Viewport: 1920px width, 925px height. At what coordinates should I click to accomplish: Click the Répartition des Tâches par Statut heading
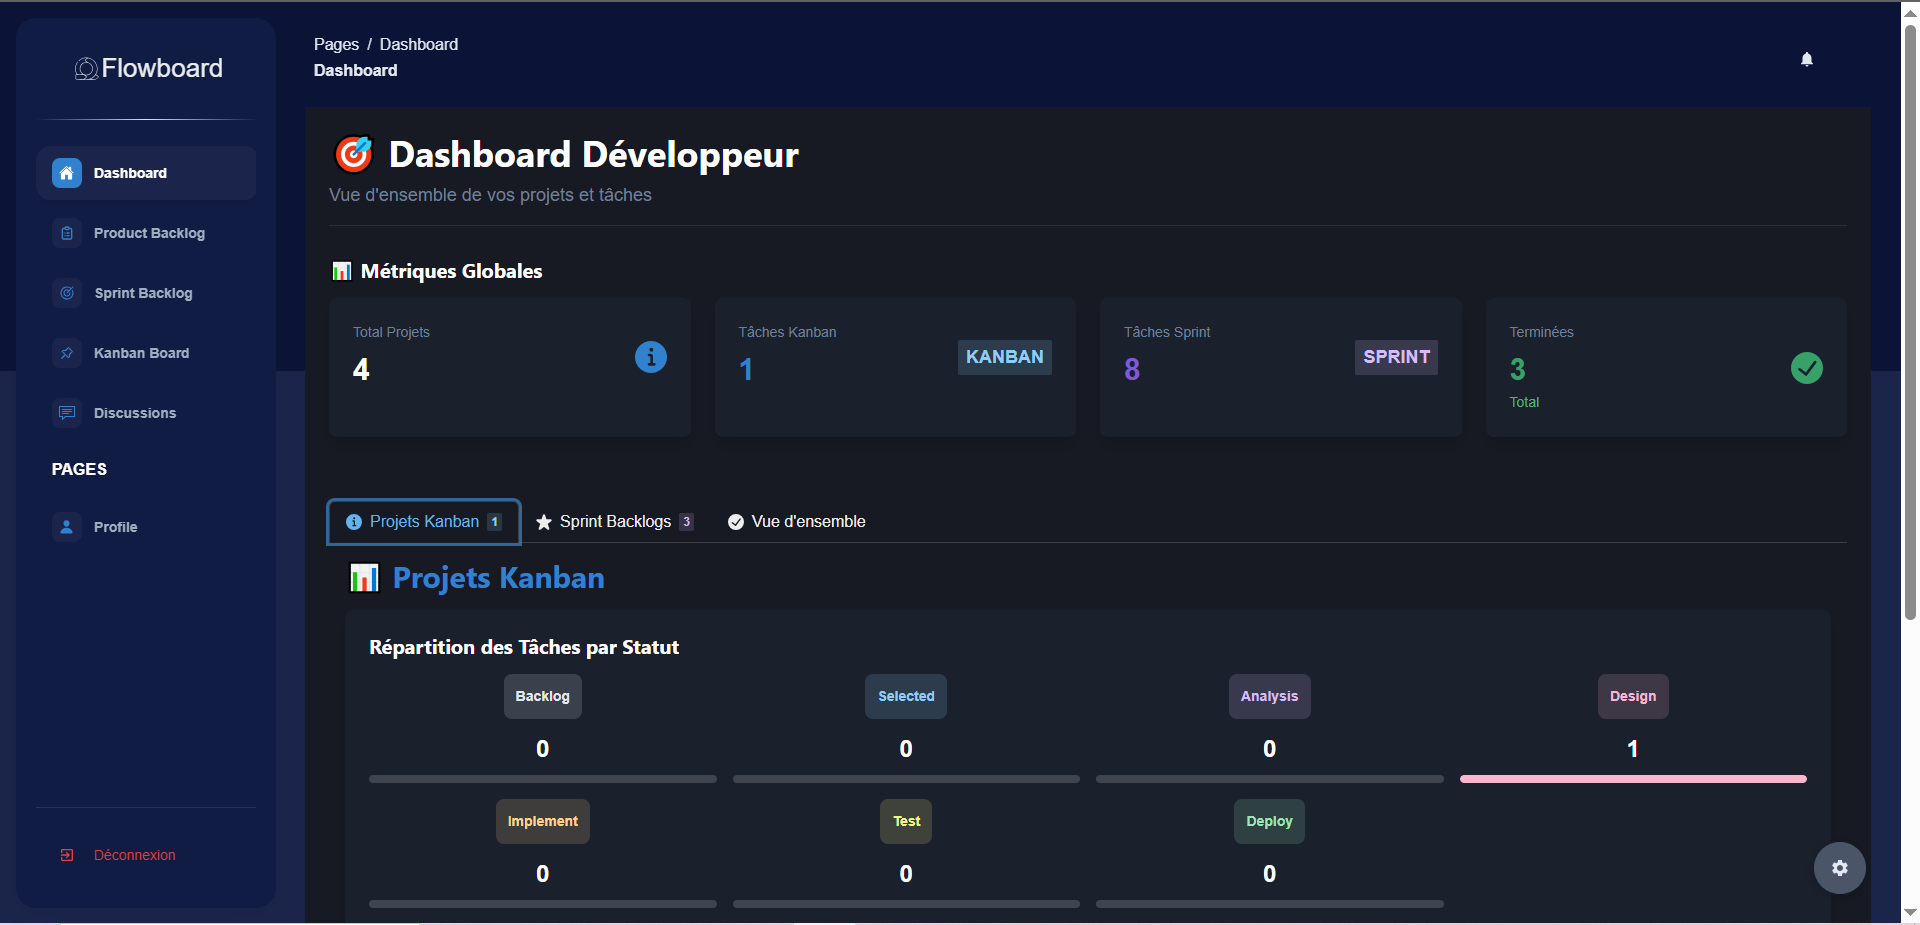[x=524, y=647]
